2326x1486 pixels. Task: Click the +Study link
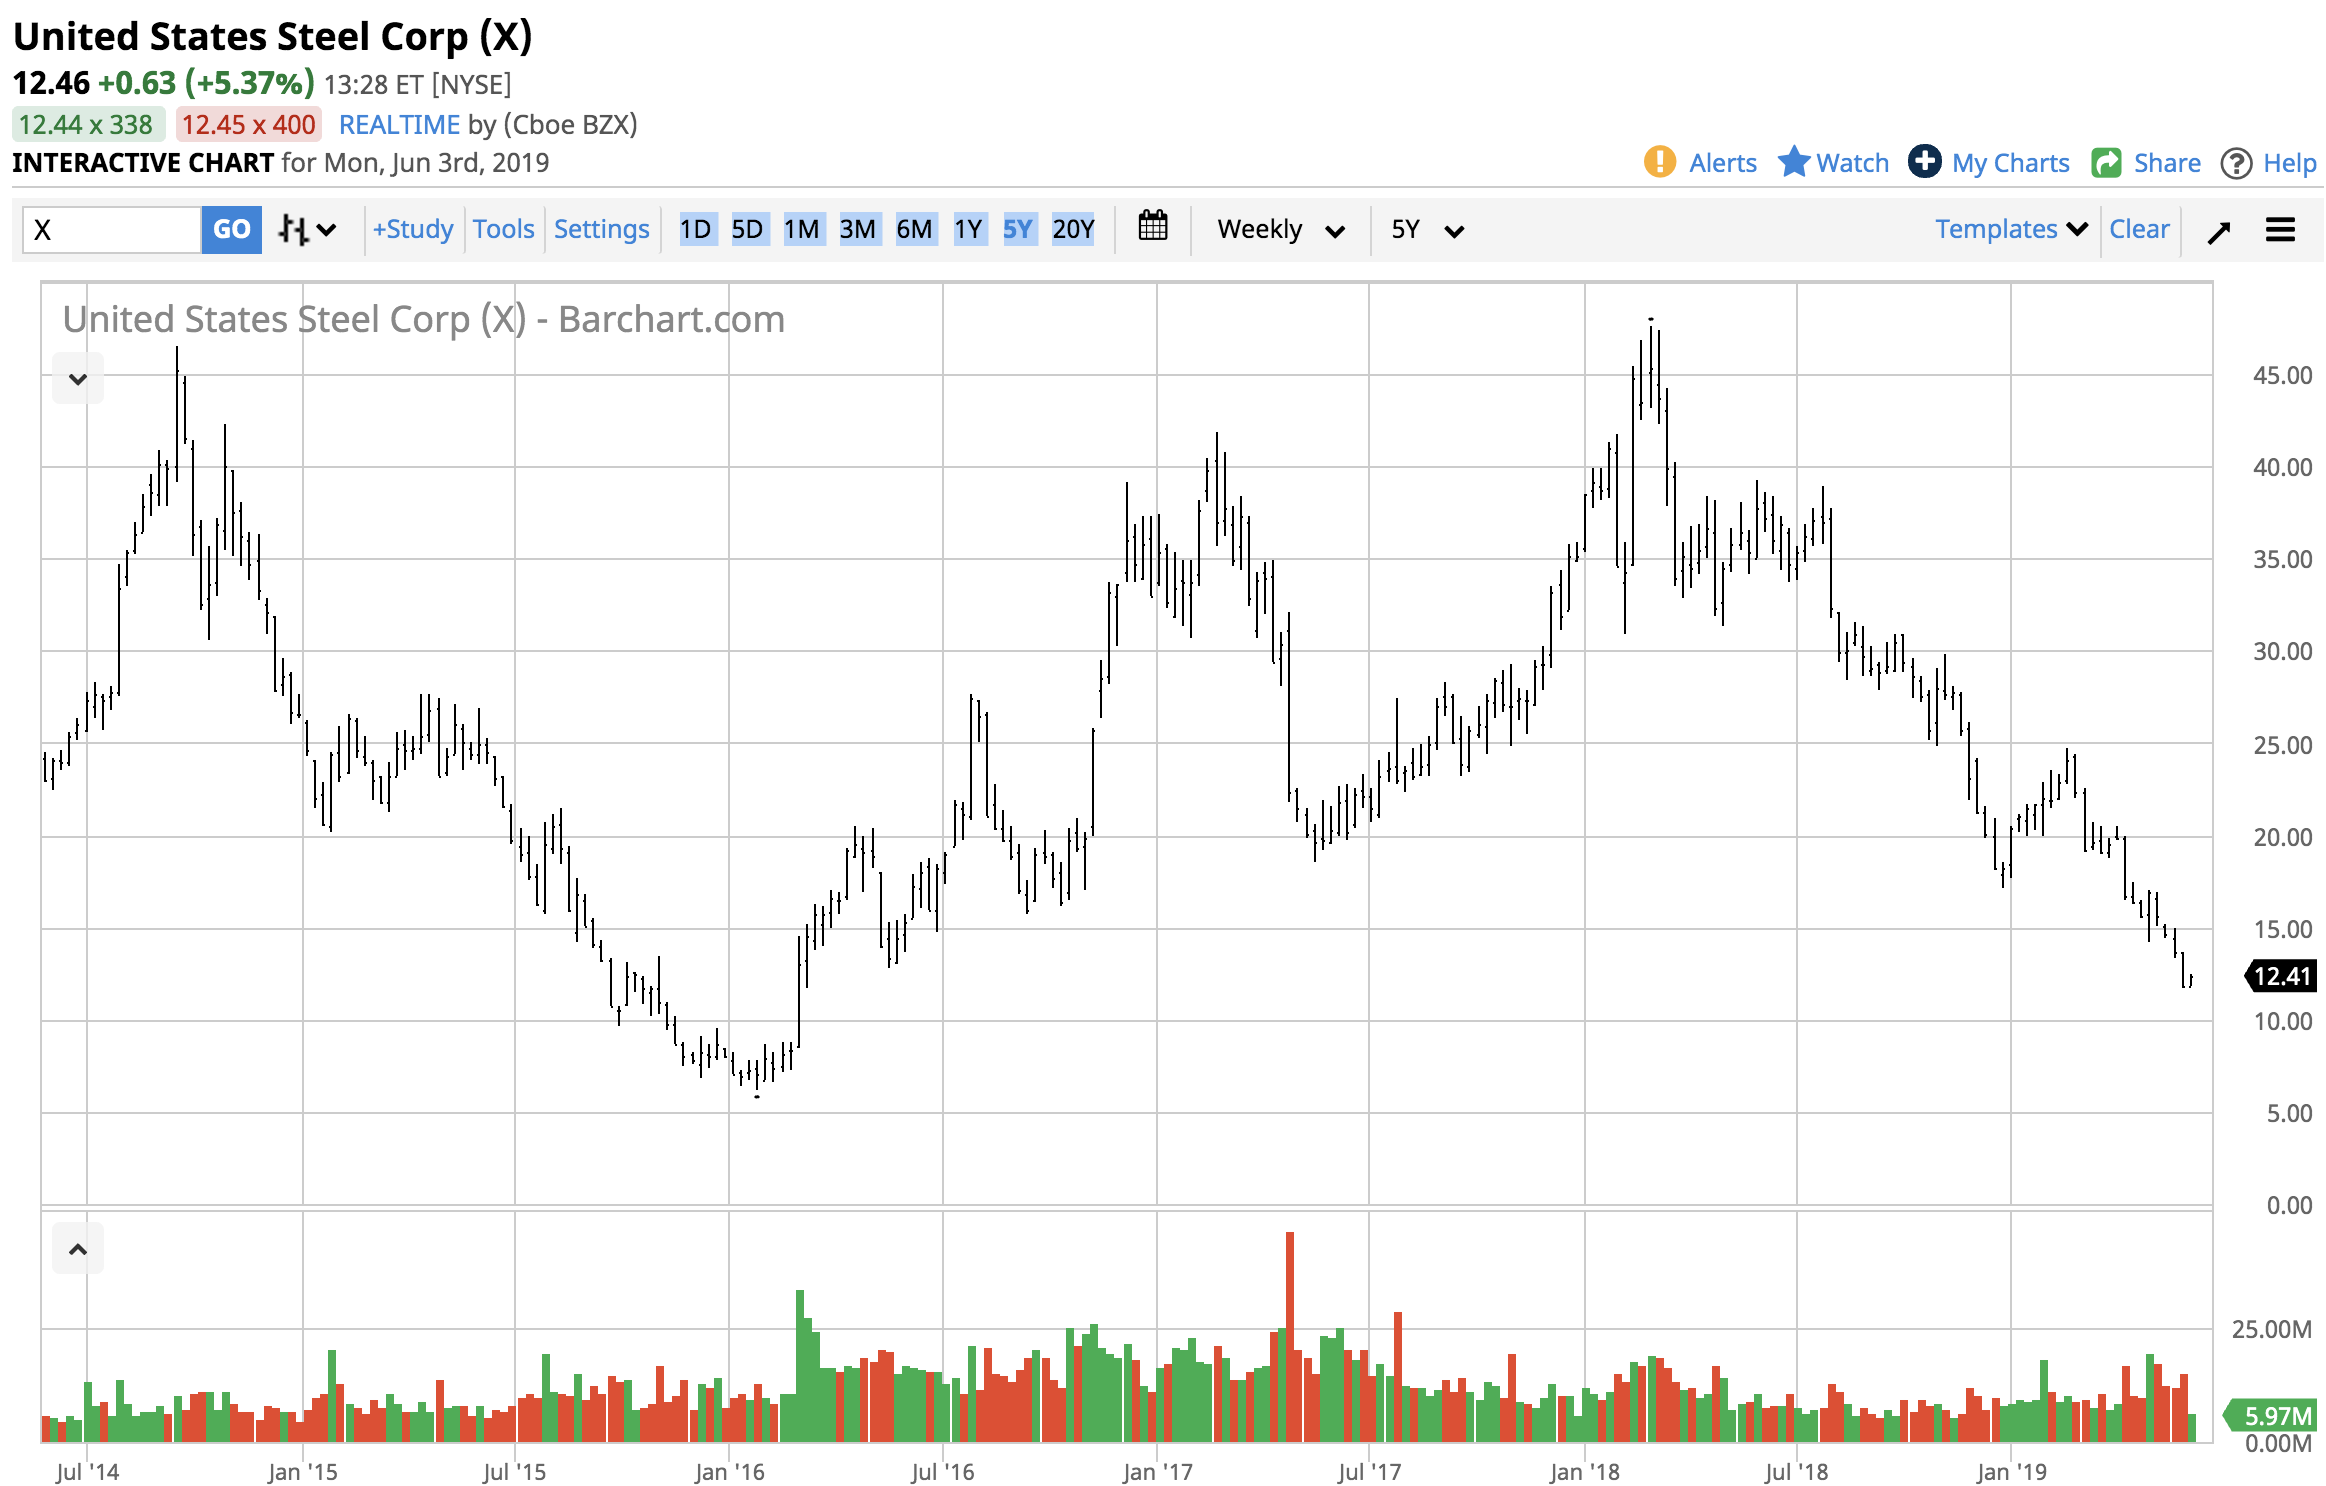413,229
